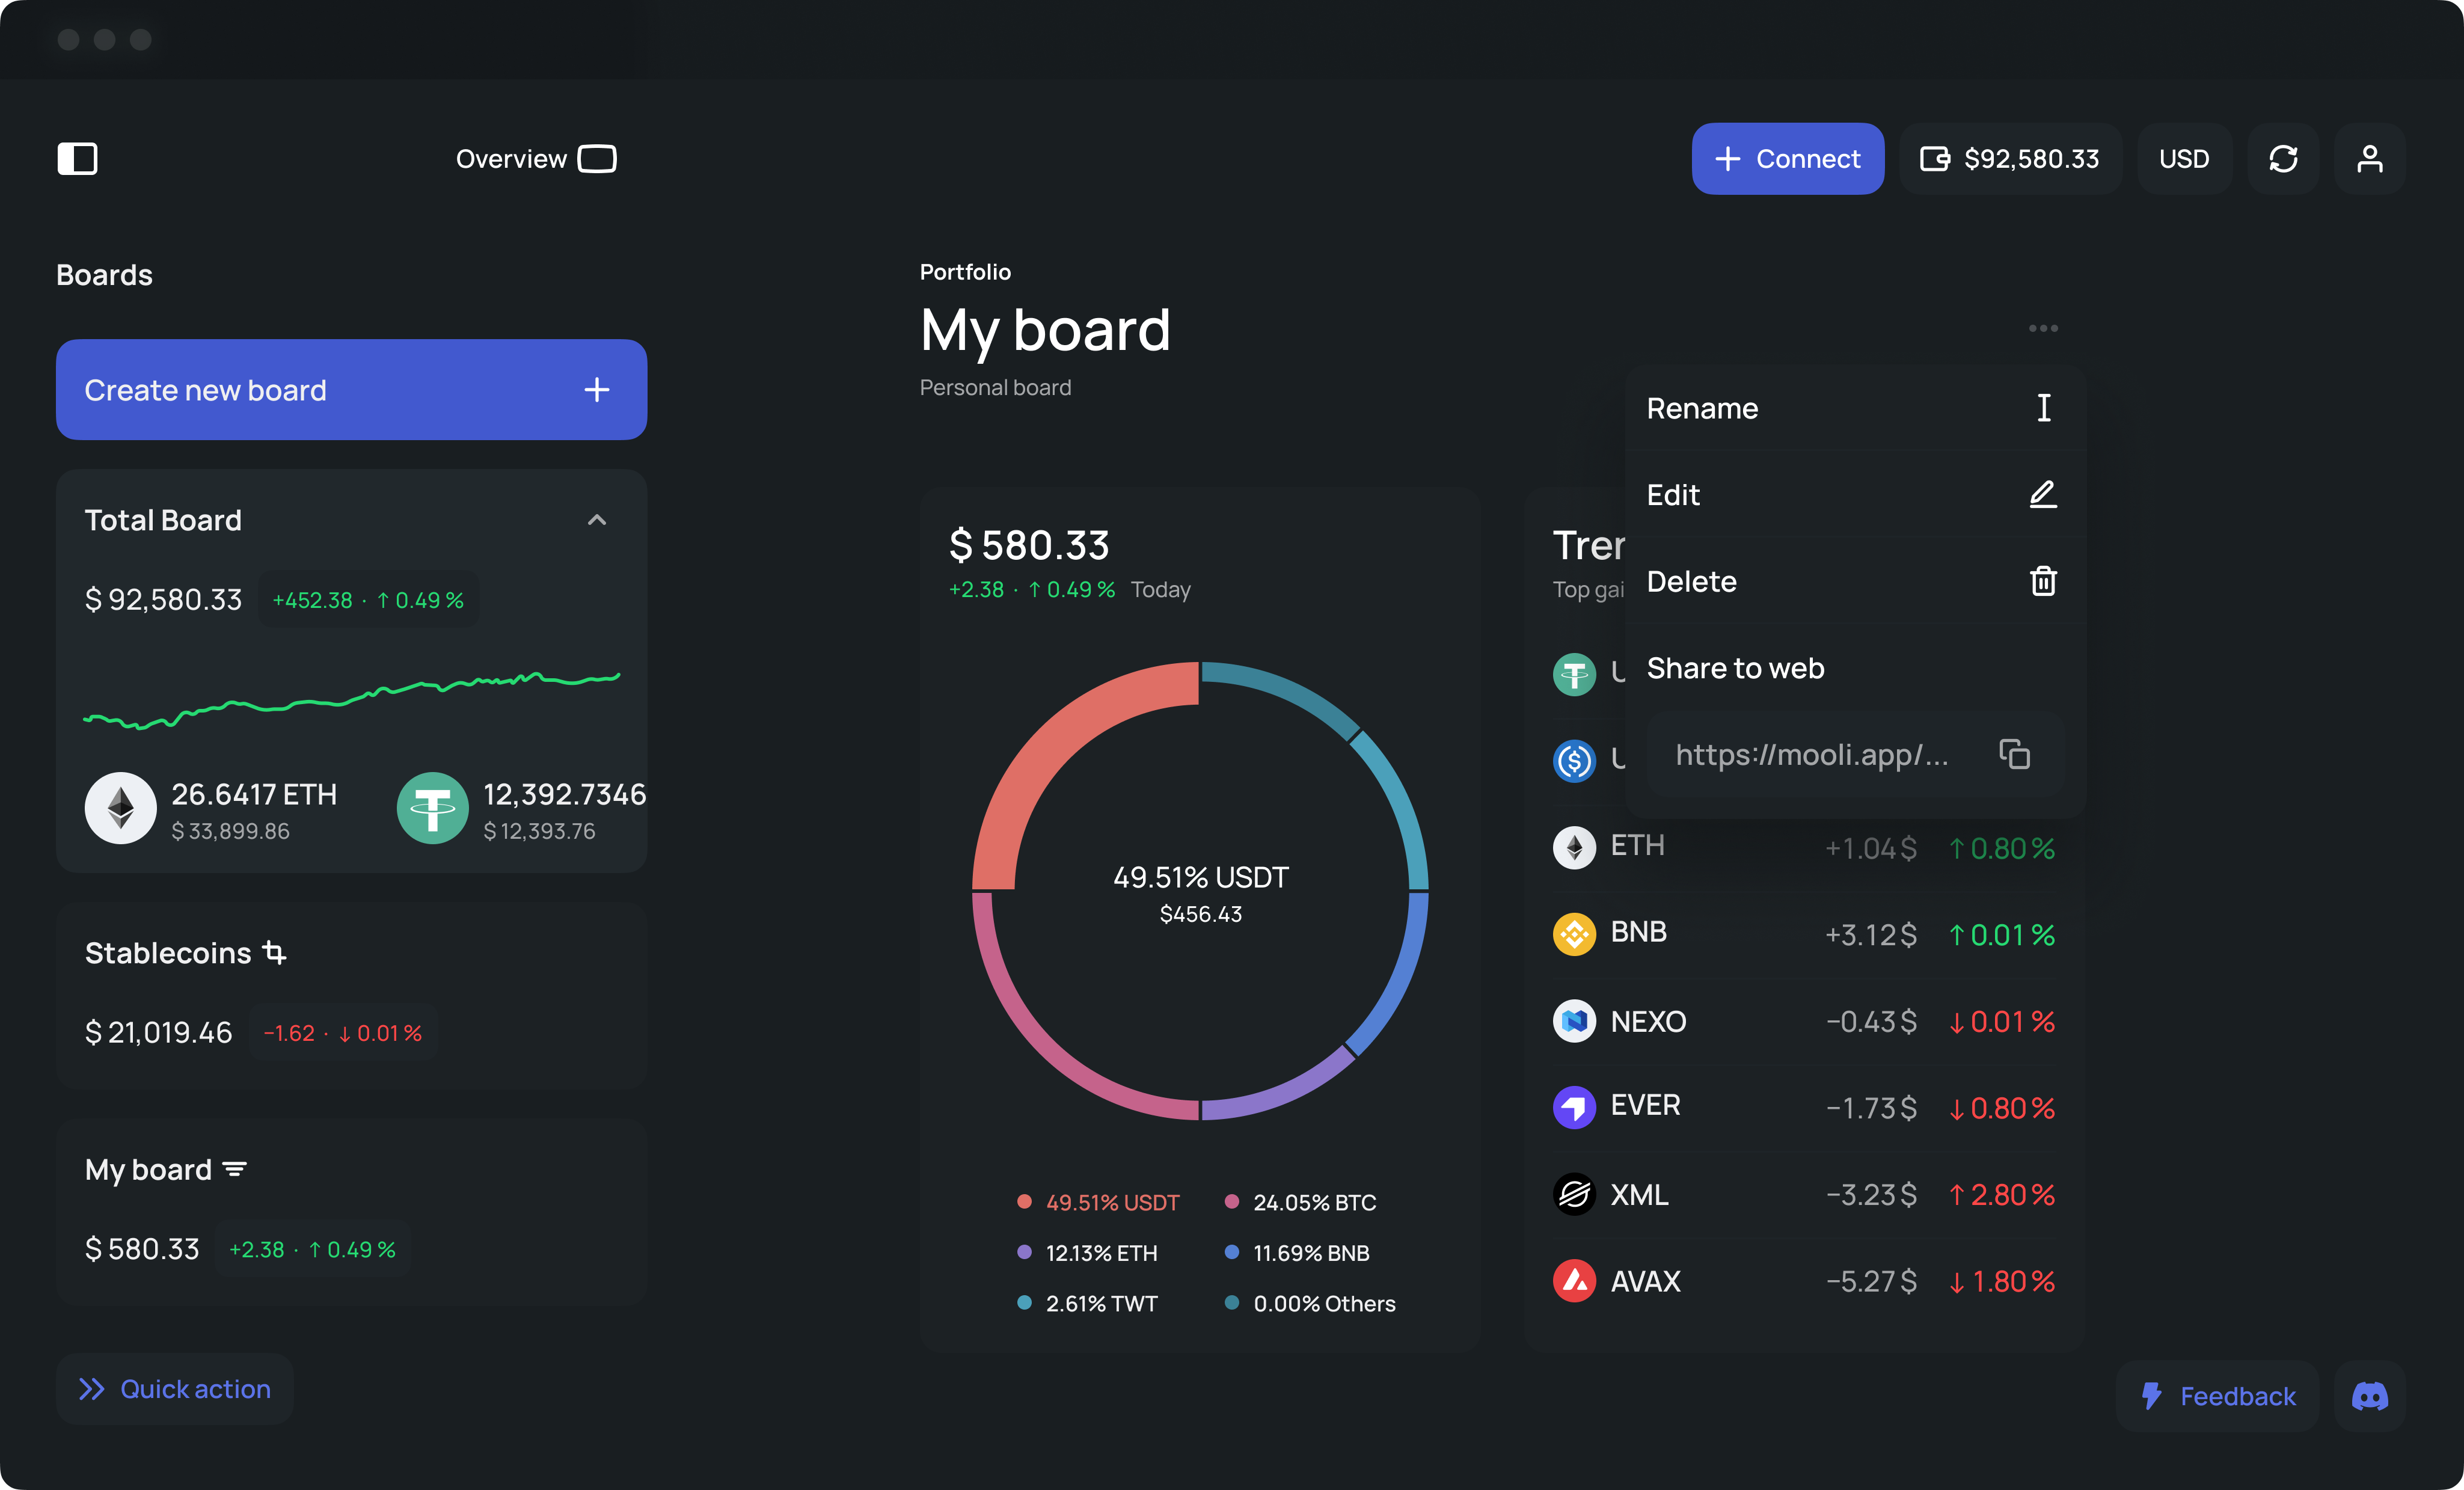Click the Ethereum coin icon in Total Board
The image size is (2464, 1490).
pos(120,808)
